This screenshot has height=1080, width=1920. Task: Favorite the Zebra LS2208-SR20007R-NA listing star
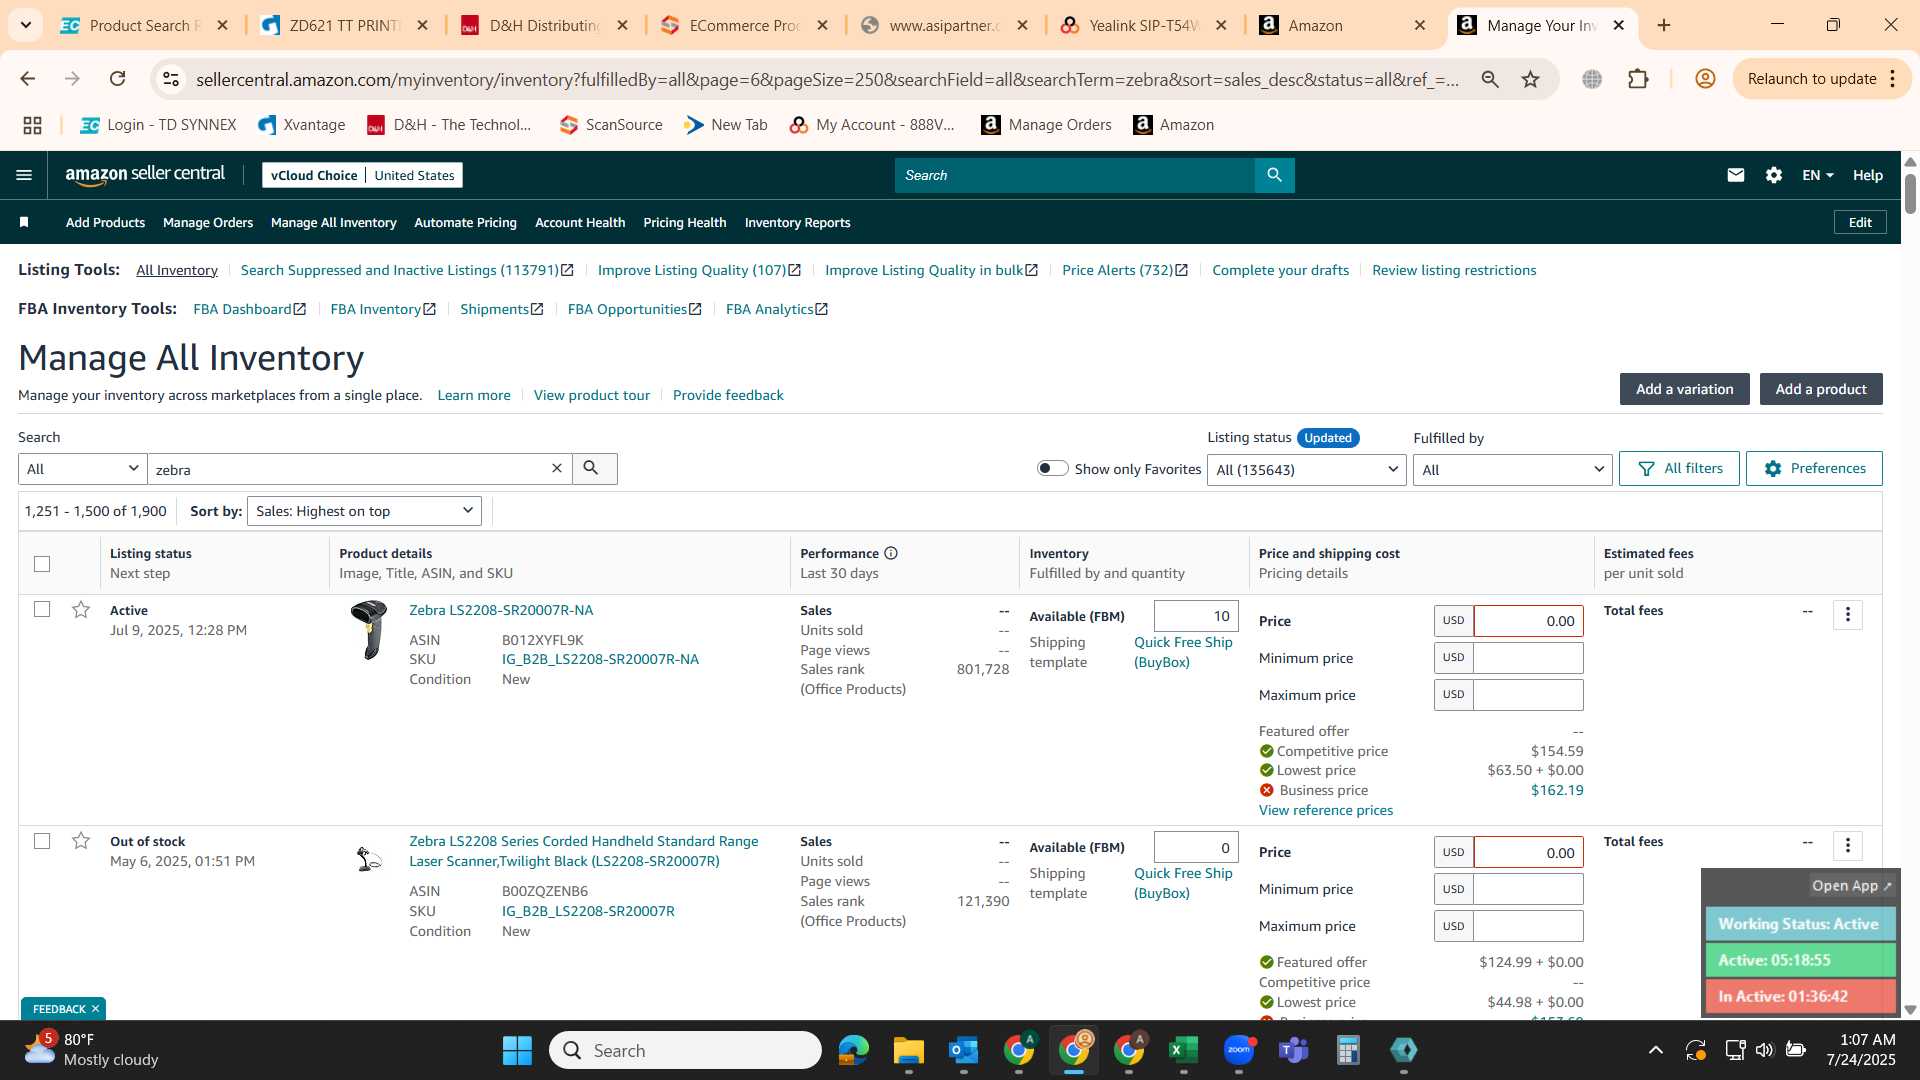click(x=81, y=610)
